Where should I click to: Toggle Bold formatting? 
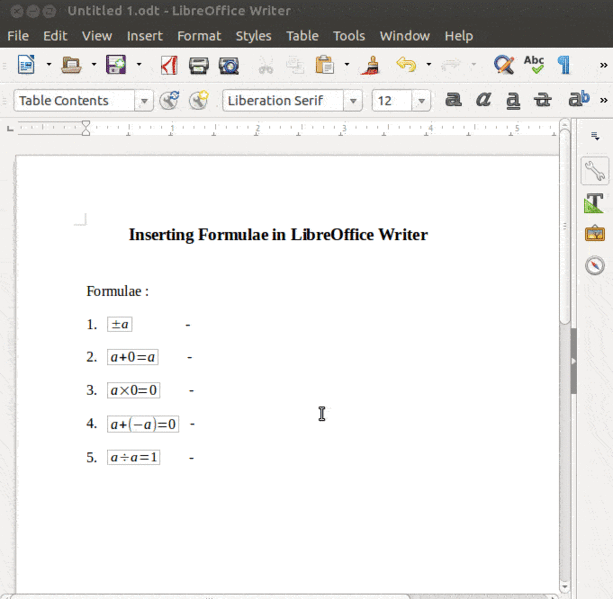coord(453,100)
